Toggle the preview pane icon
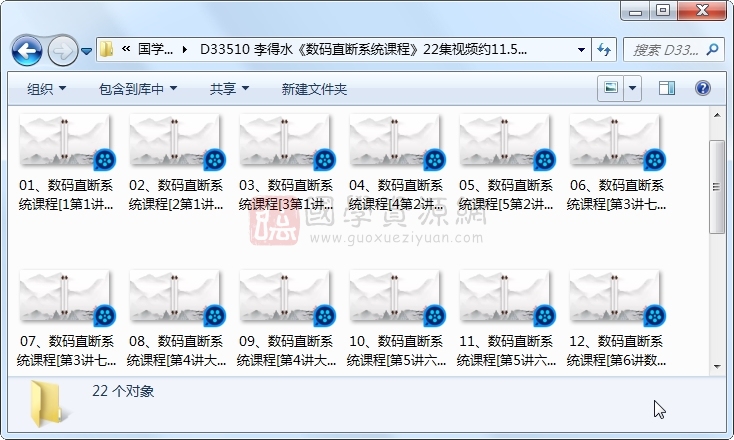The image size is (734, 440). [x=667, y=88]
